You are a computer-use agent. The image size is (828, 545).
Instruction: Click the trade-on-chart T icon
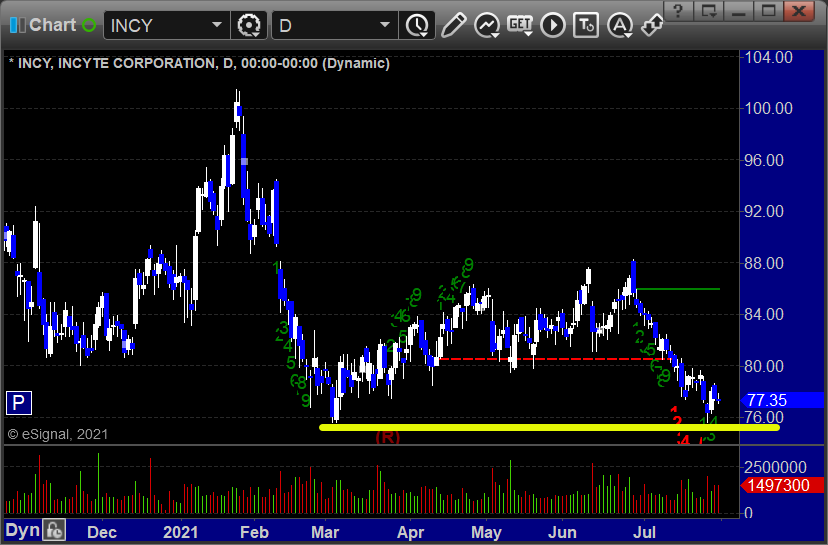click(586, 25)
